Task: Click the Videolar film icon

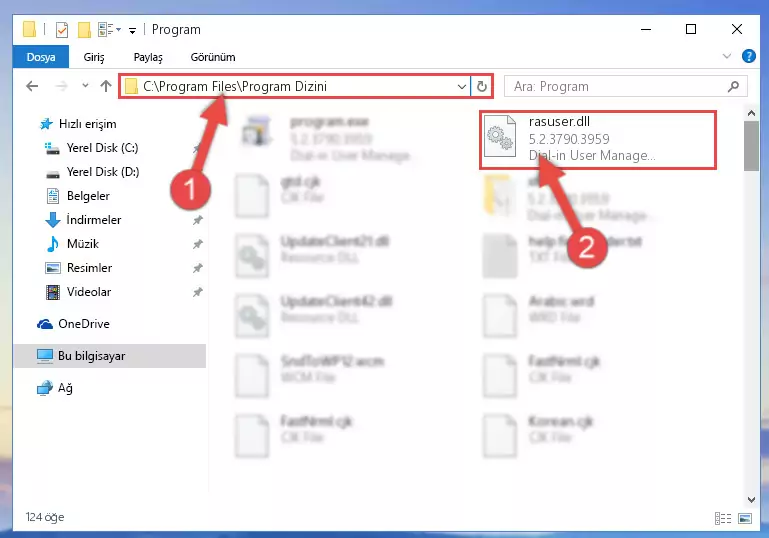Action: pos(52,292)
